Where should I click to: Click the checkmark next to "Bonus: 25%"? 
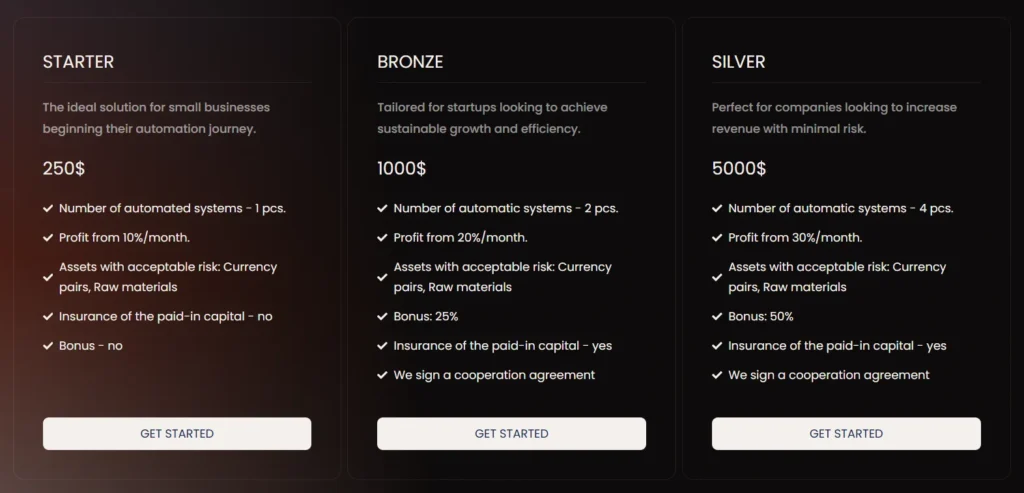pos(382,316)
